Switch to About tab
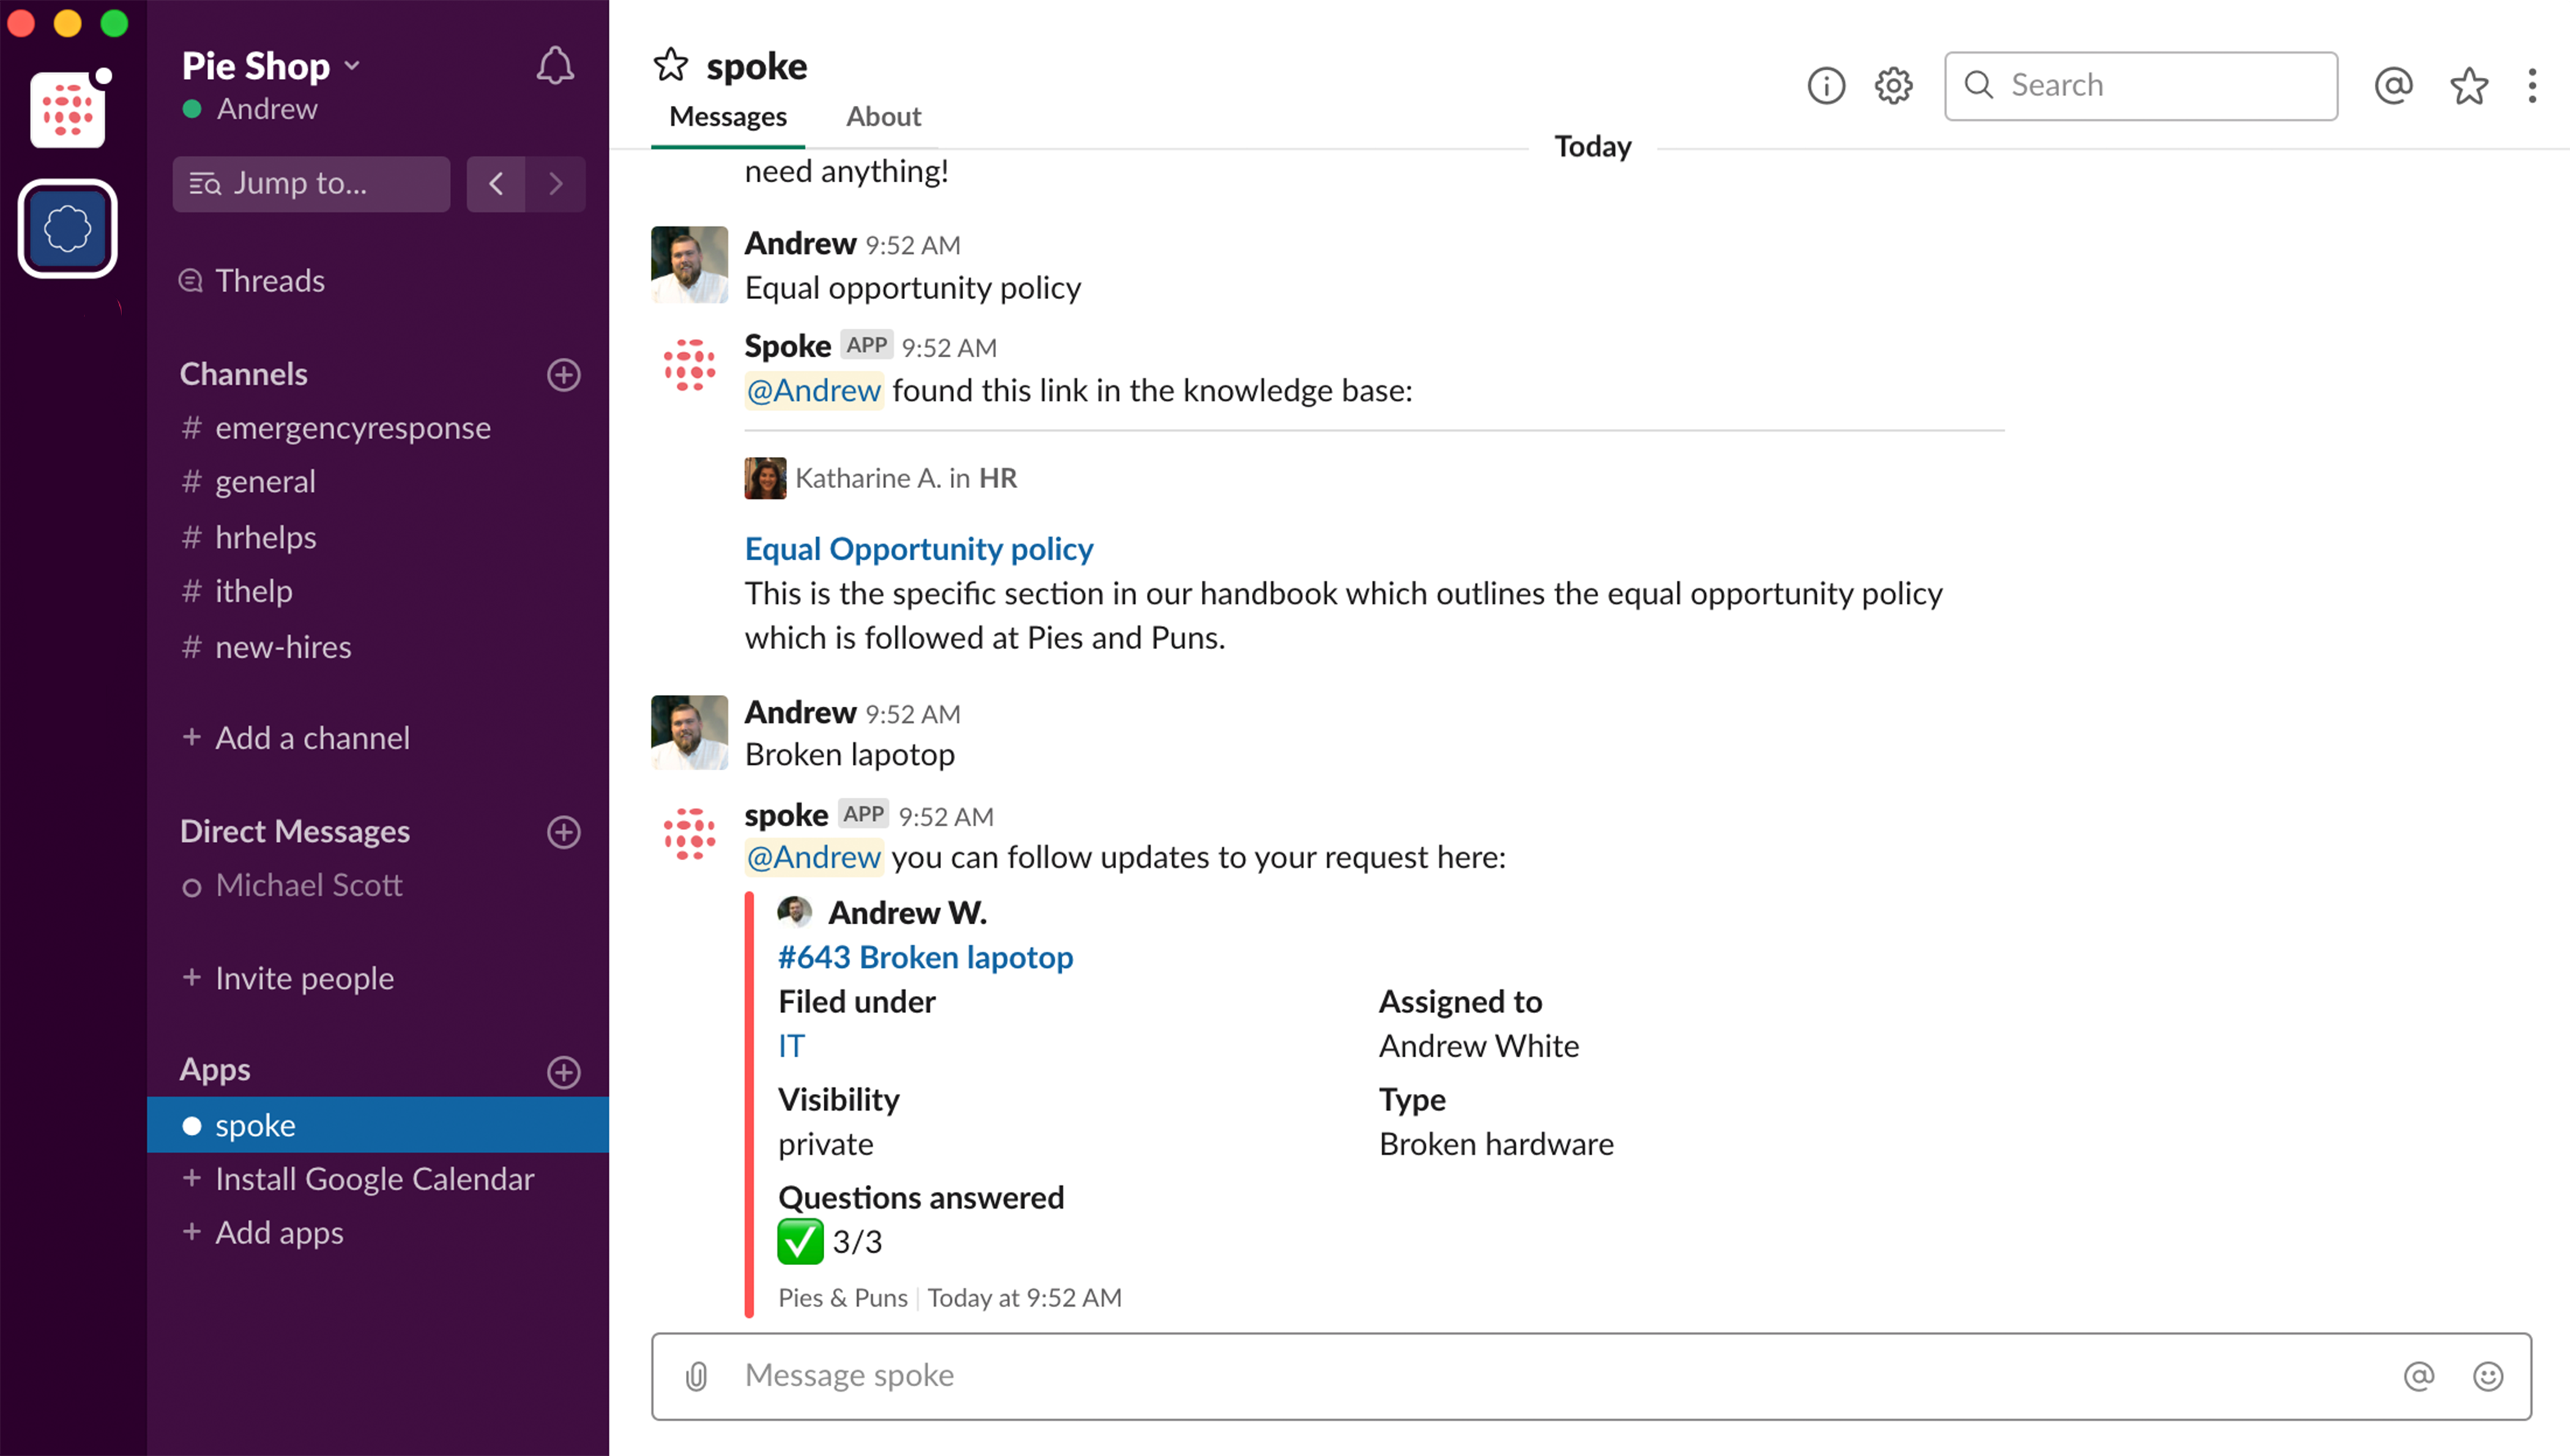 883,117
